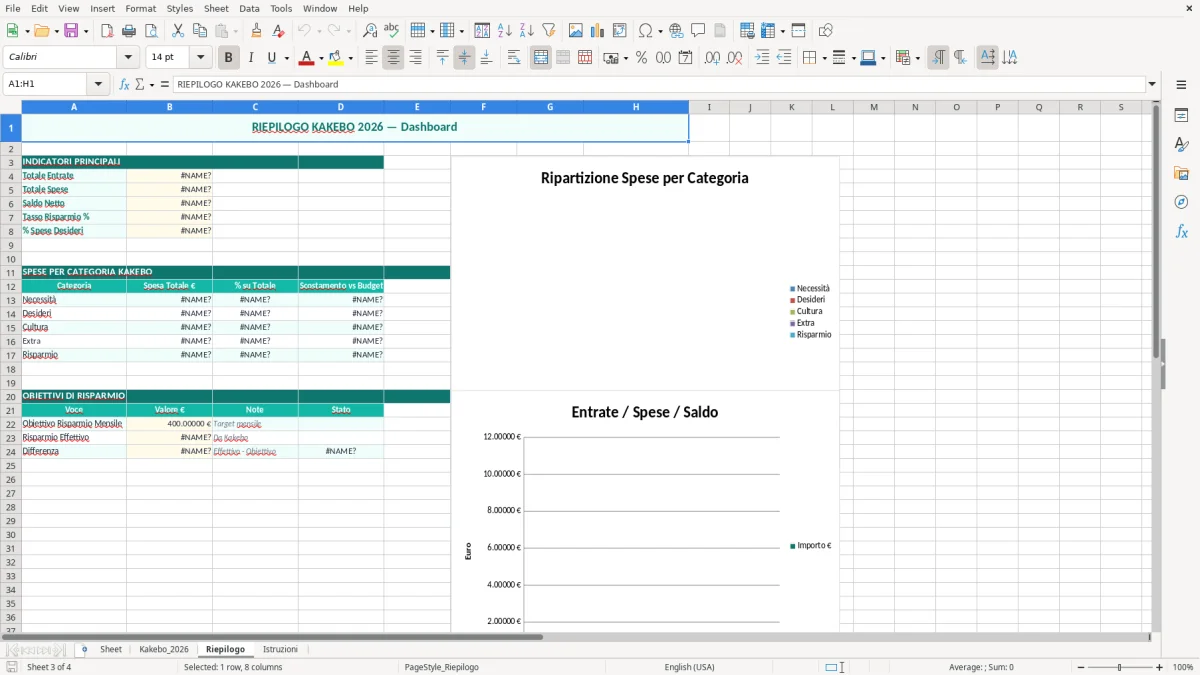Open the sidebar Functions panel
Screen dimensions: 1200x675
pyautogui.click(x=1181, y=231)
